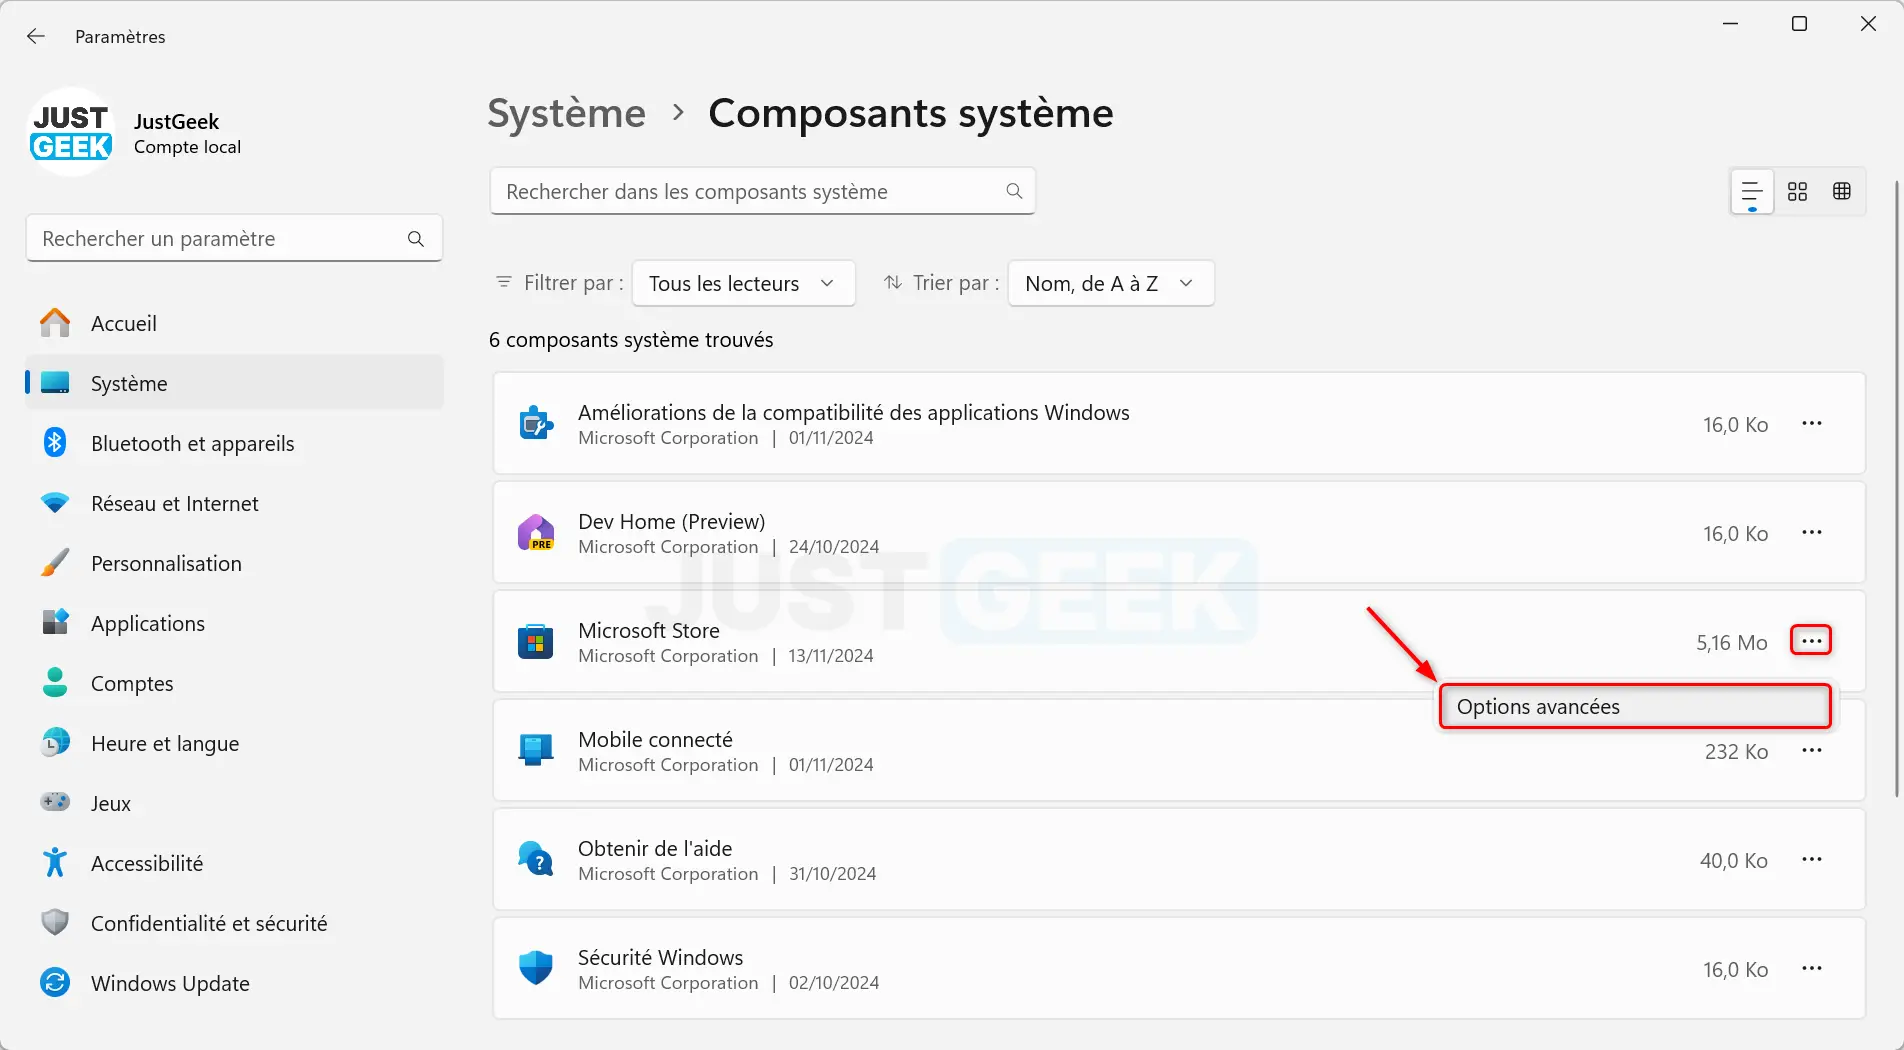
Task: Open the Nom, de A à Z sort dropdown
Action: (x=1111, y=283)
